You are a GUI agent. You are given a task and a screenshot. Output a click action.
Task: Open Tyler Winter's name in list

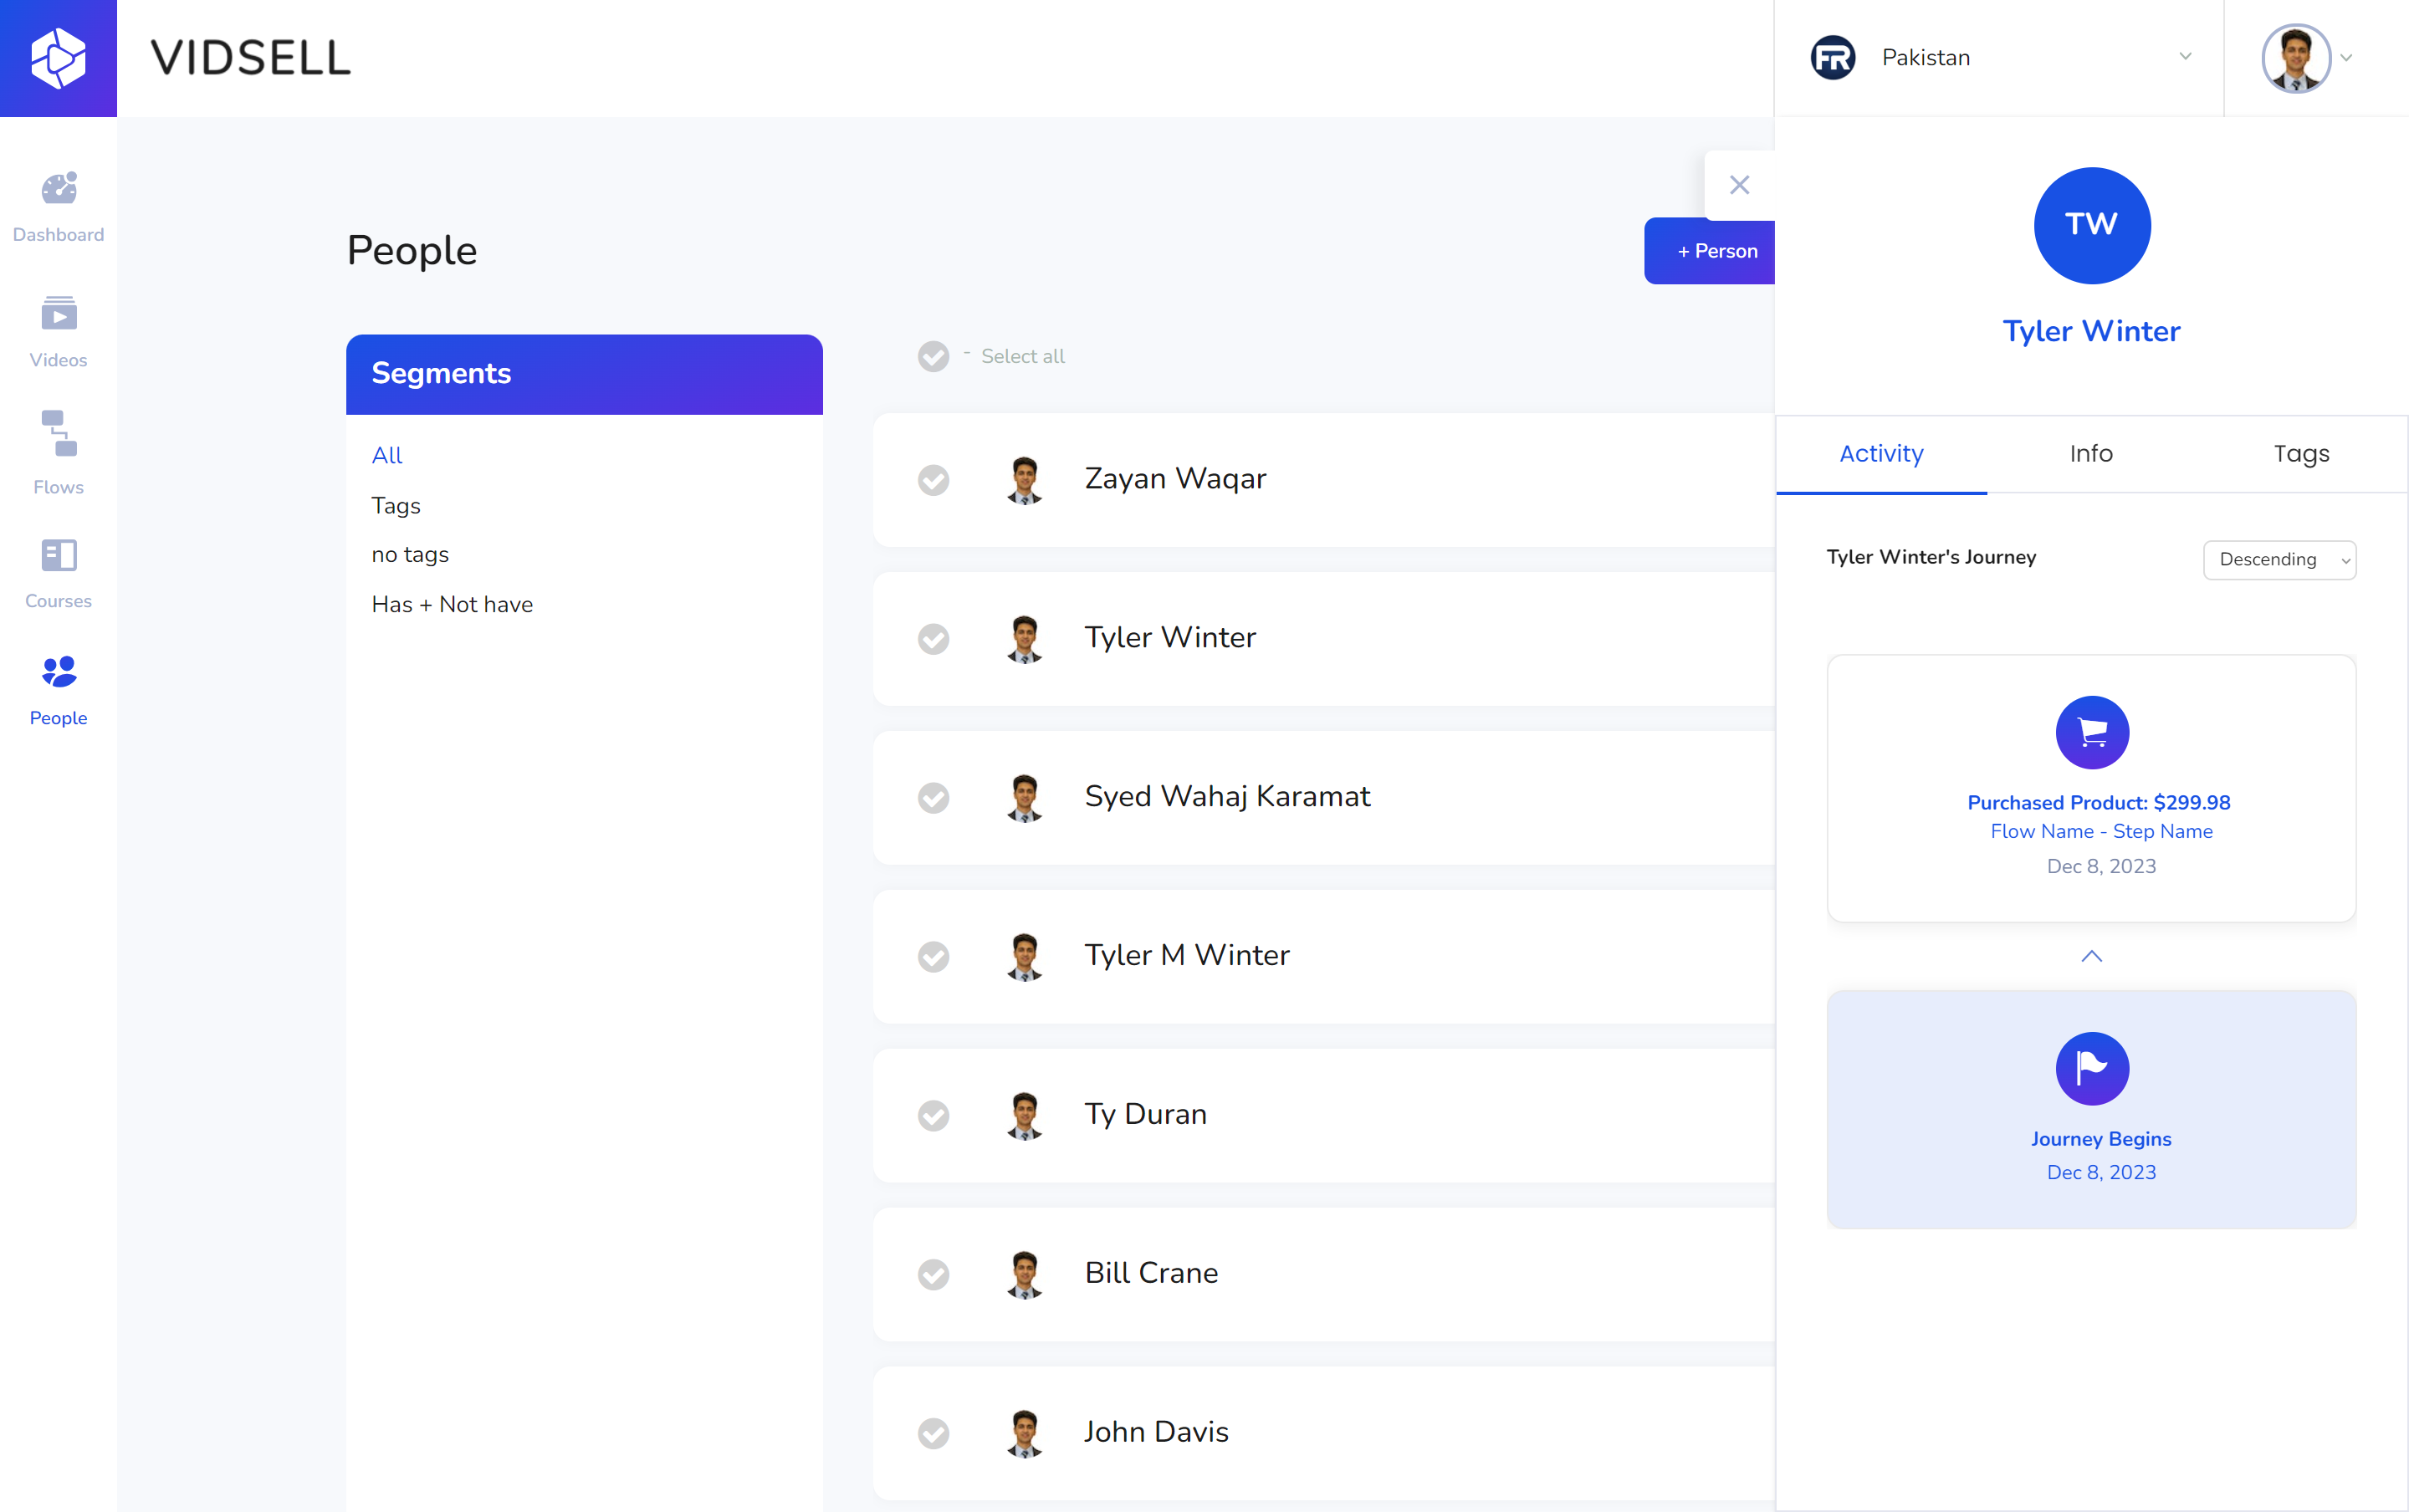[1170, 638]
